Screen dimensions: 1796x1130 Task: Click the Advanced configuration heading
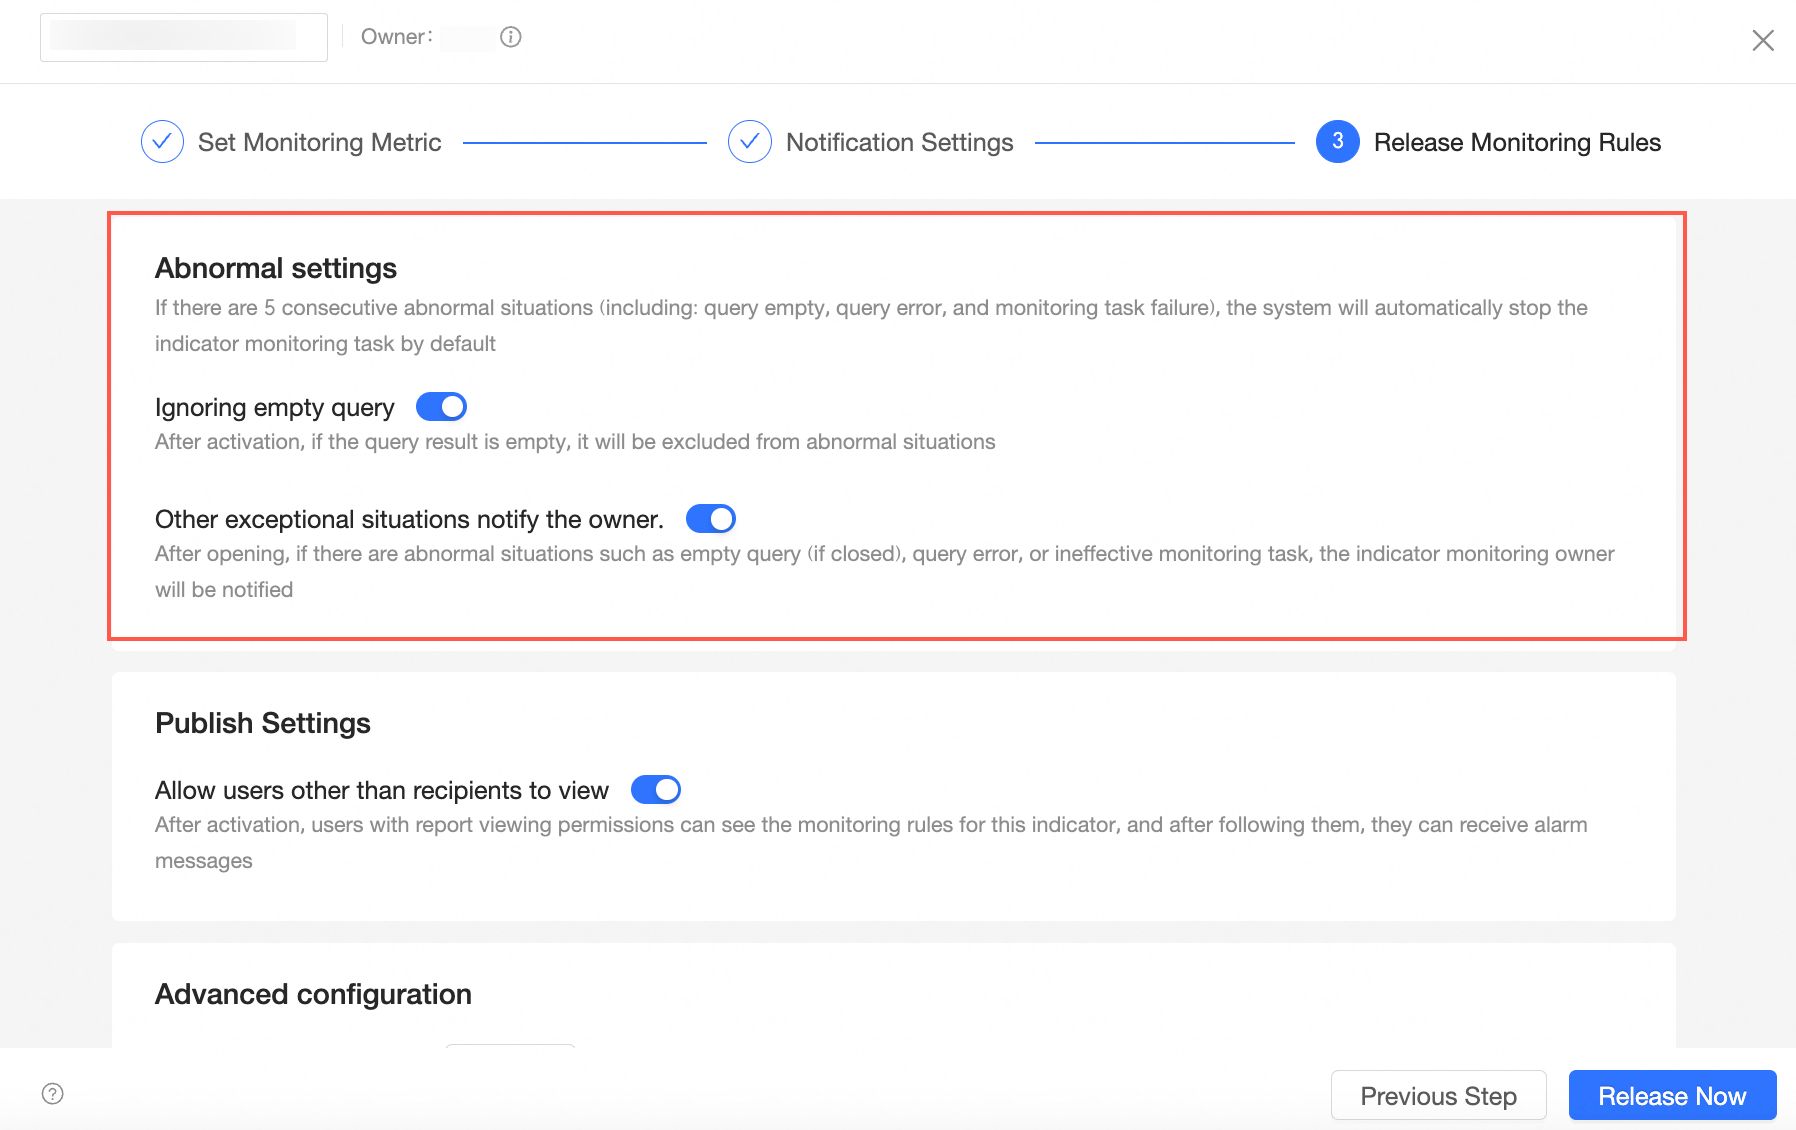pos(313,994)
